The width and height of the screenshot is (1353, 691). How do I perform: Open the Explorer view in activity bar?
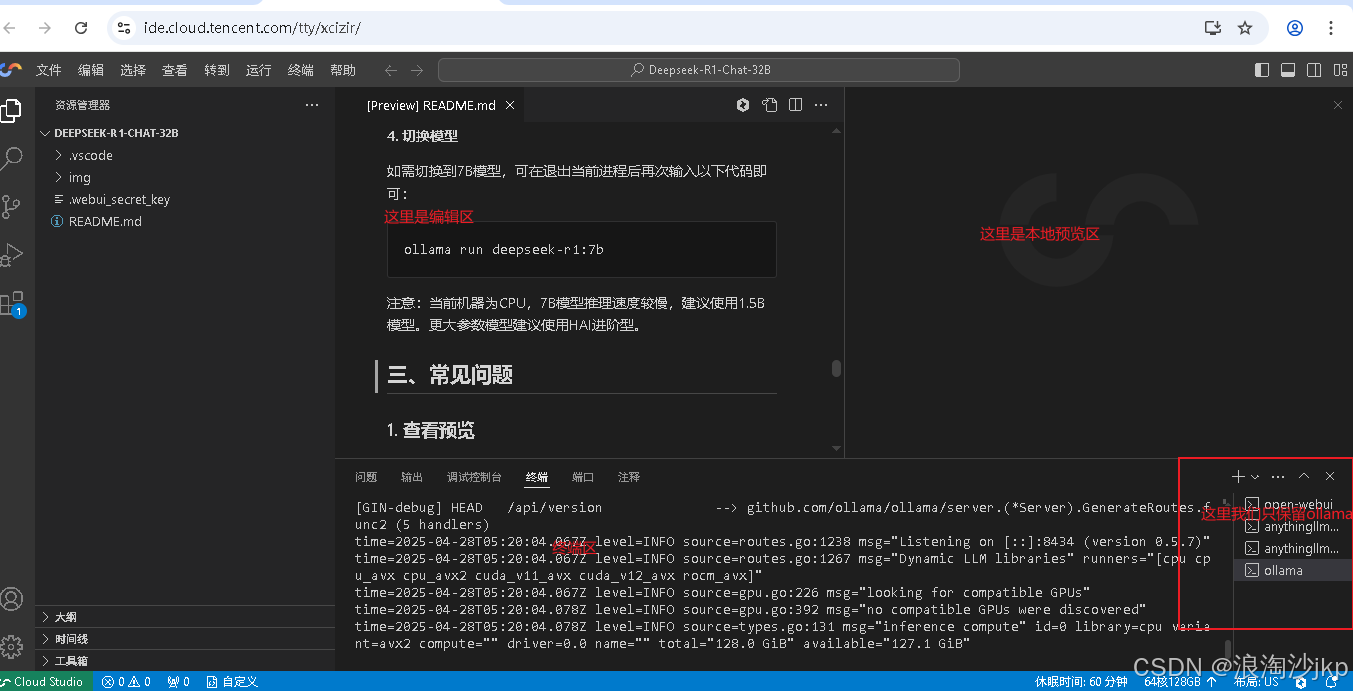tap(11, 110)
